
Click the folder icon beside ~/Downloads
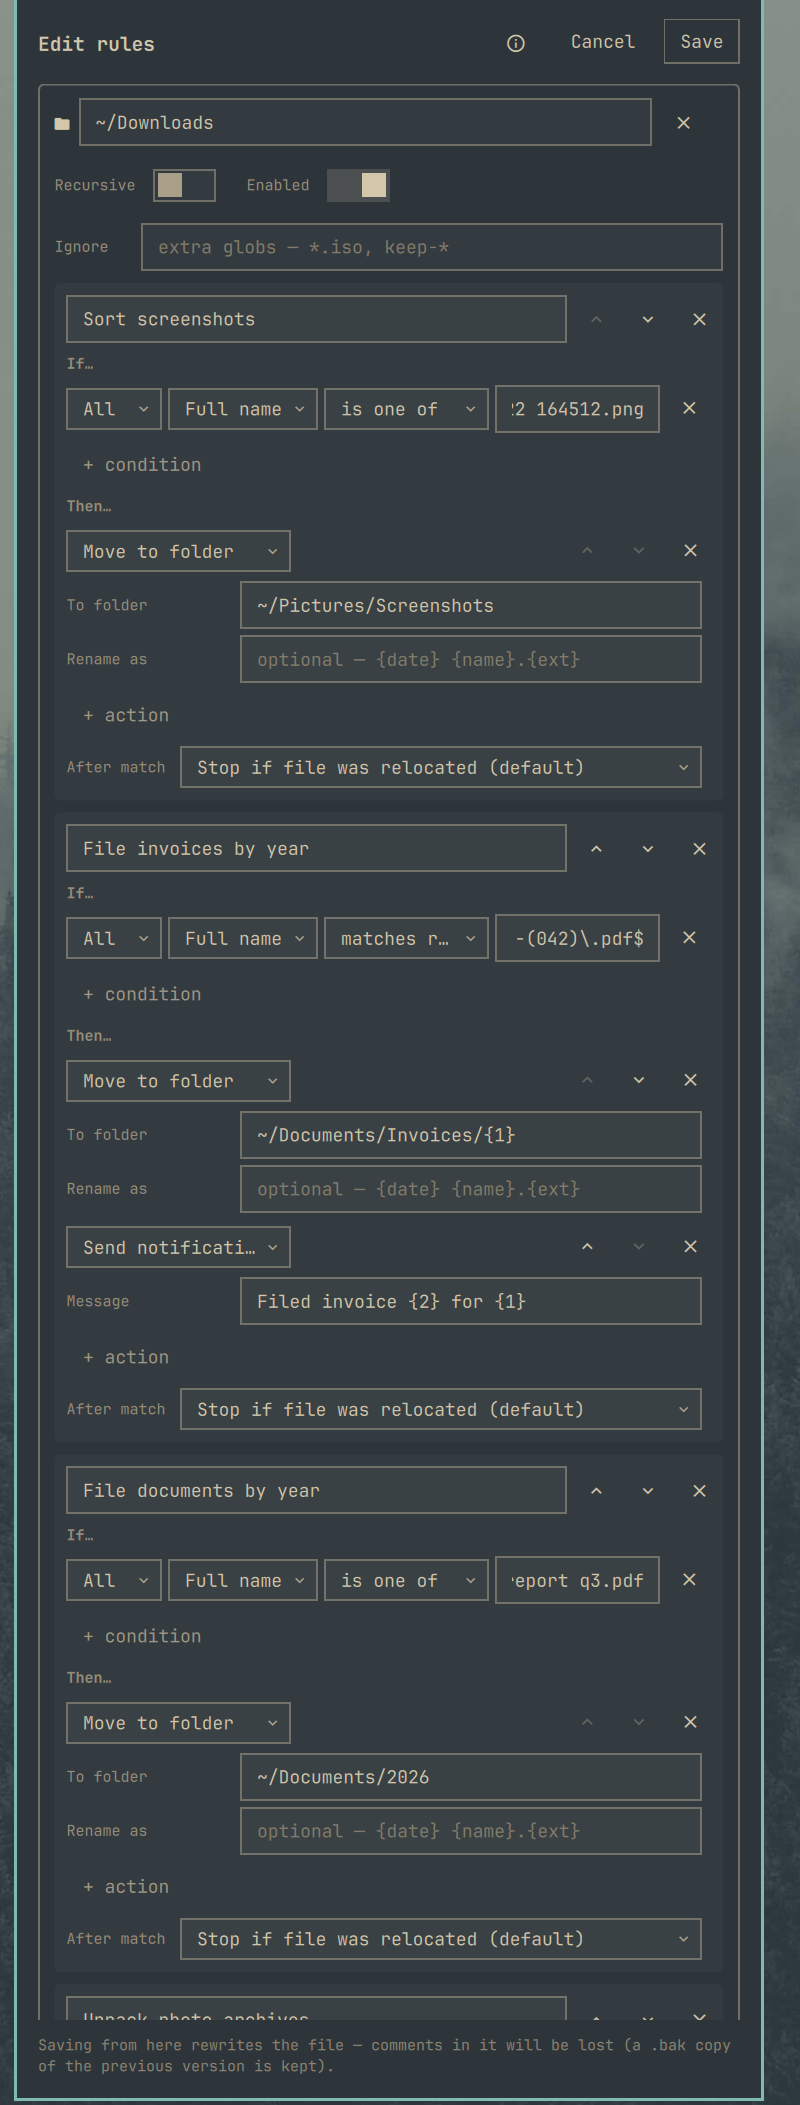pos(62,123)
